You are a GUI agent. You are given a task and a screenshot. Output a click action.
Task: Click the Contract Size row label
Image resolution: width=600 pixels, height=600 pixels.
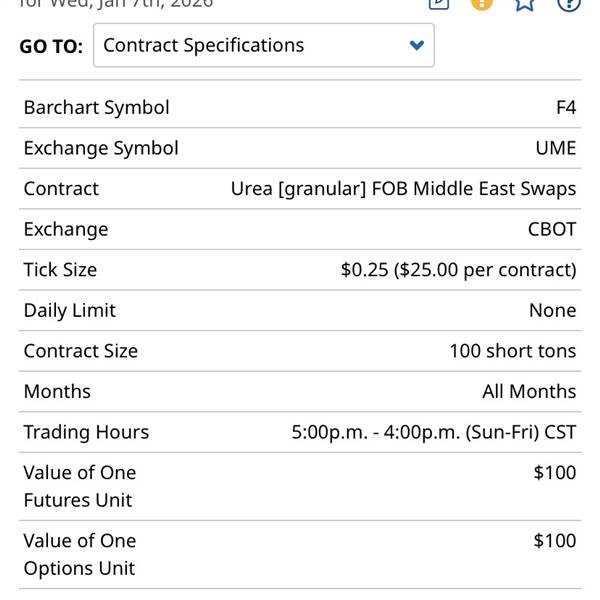(81, 351)
